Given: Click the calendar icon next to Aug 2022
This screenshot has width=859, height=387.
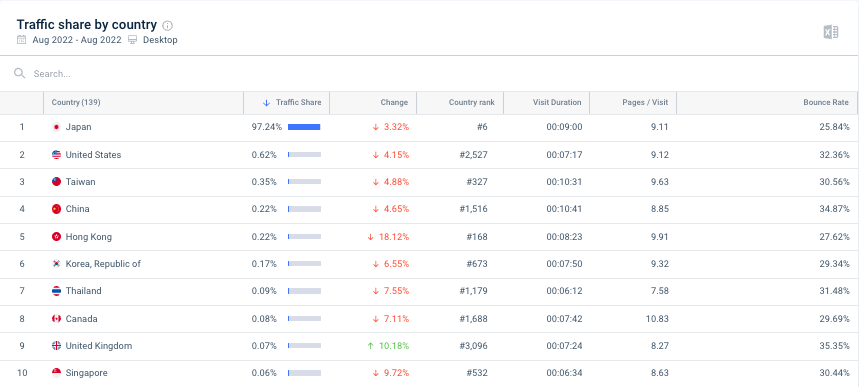Looking at the screenshot, I should [21, 39].
